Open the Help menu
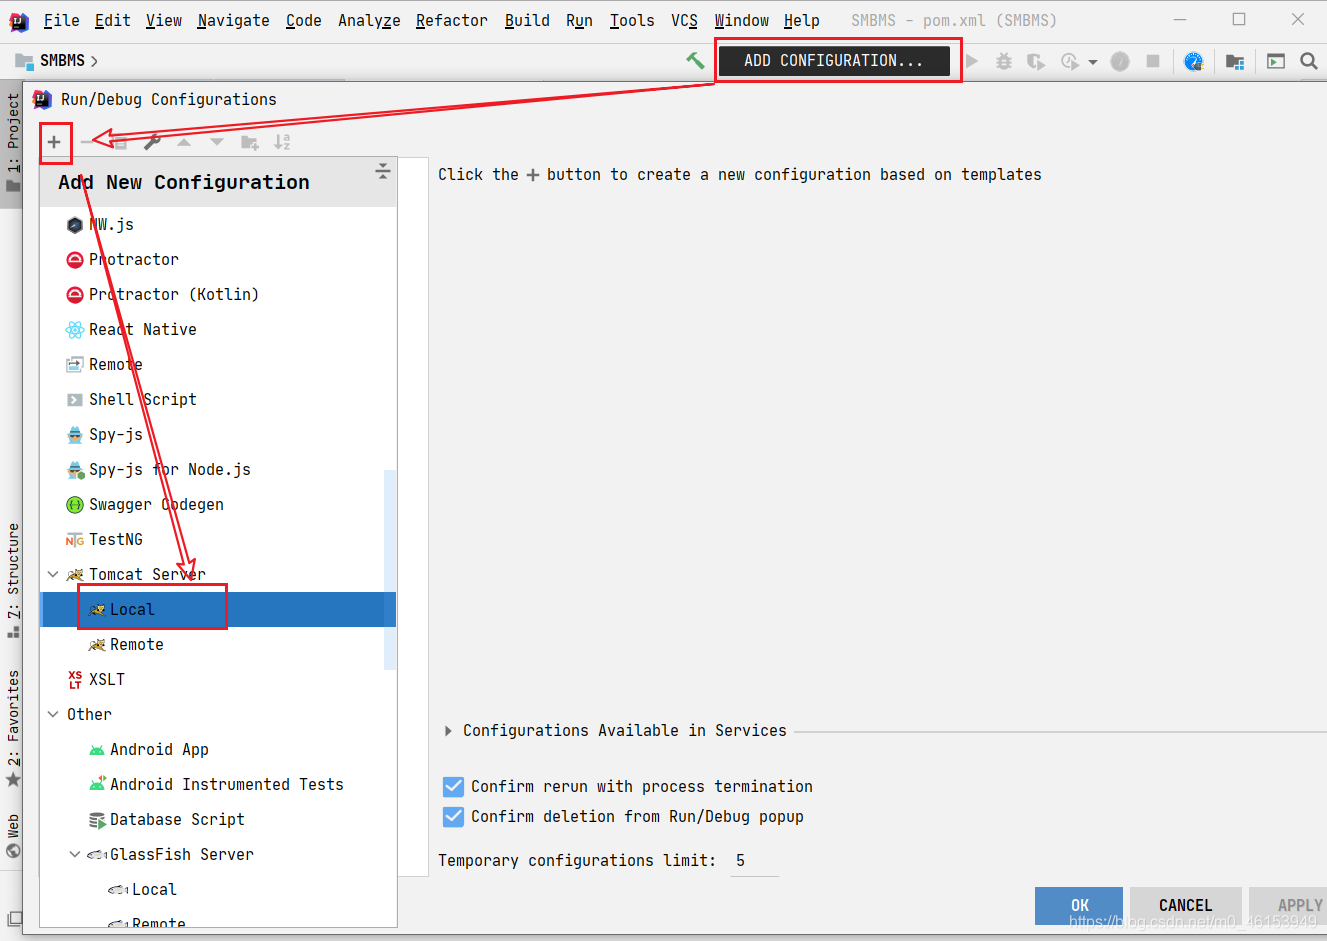Image resolution: width=1327 pixels, height=941 pixels. [x=801, y=20]
